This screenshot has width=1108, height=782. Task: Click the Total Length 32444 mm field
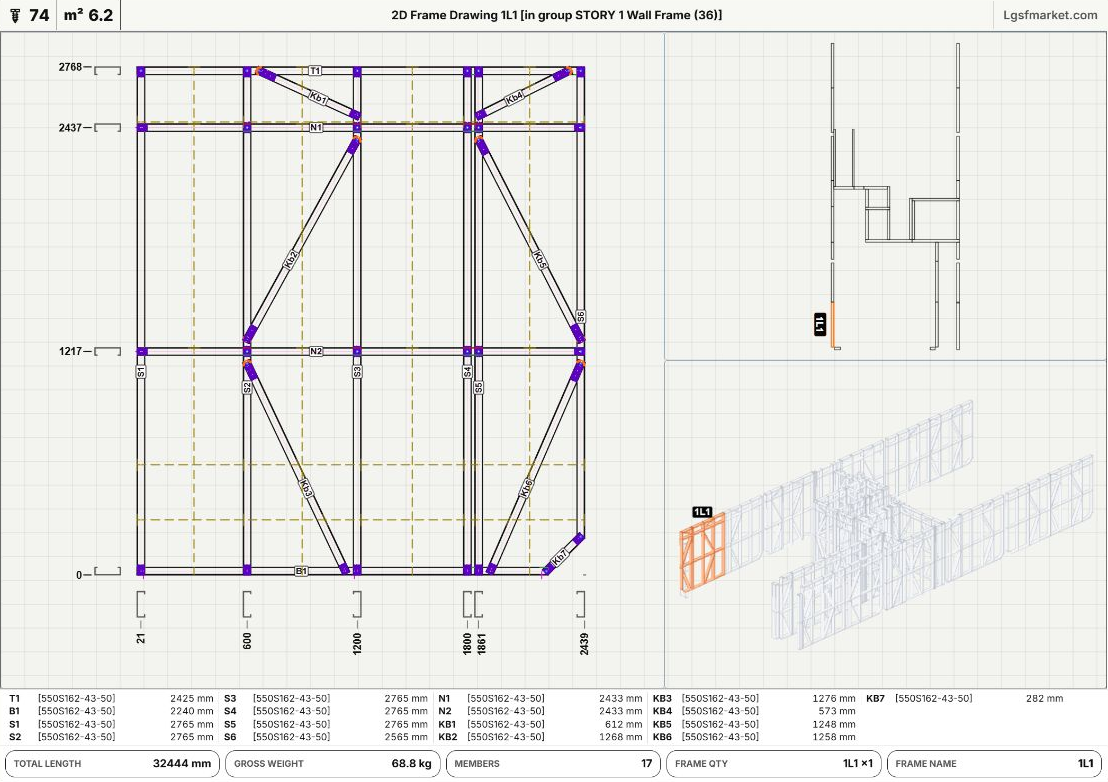[x=112, y=764]
